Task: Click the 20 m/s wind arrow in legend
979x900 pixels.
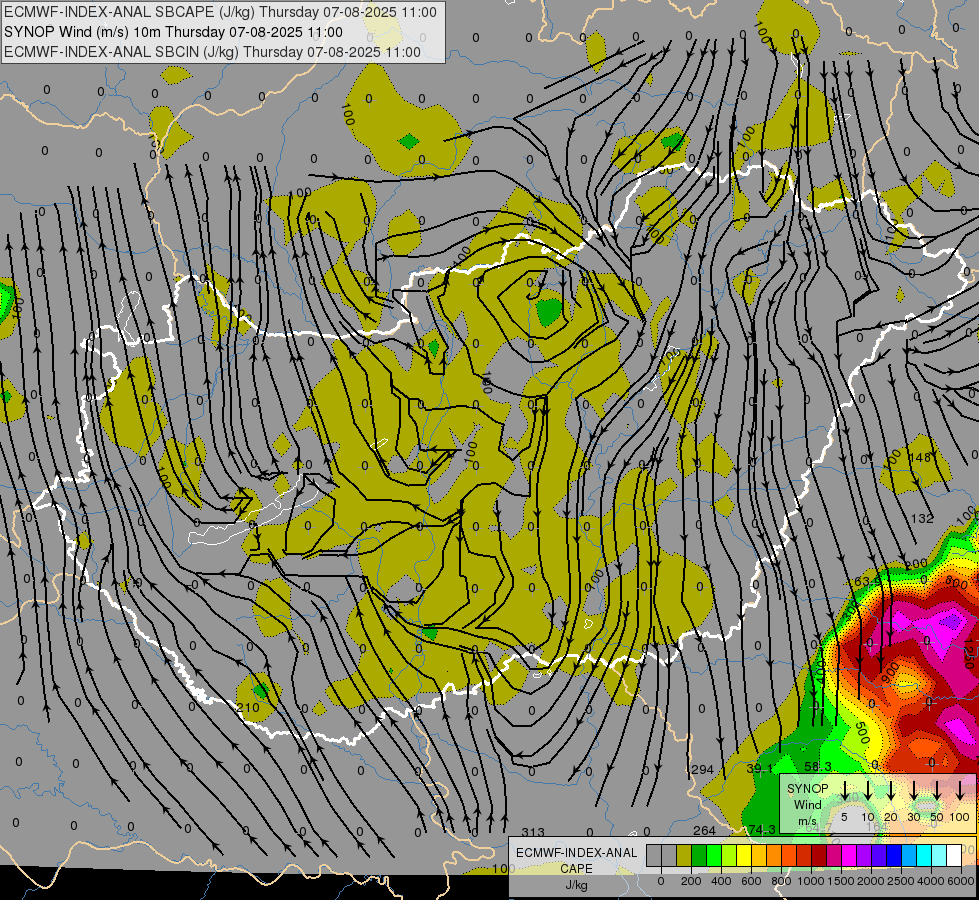Action: pos(891,791)
